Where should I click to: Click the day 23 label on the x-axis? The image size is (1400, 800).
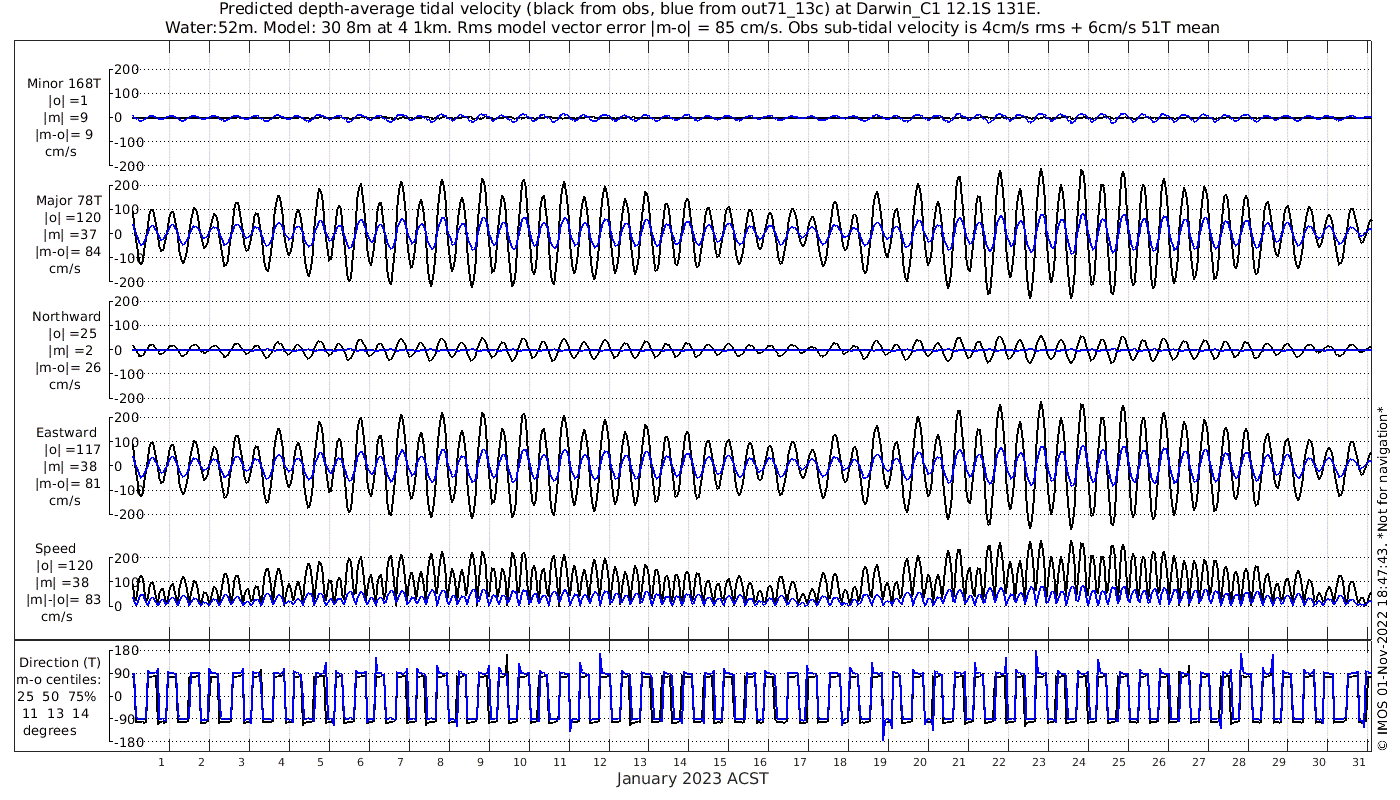(1039, 762)
